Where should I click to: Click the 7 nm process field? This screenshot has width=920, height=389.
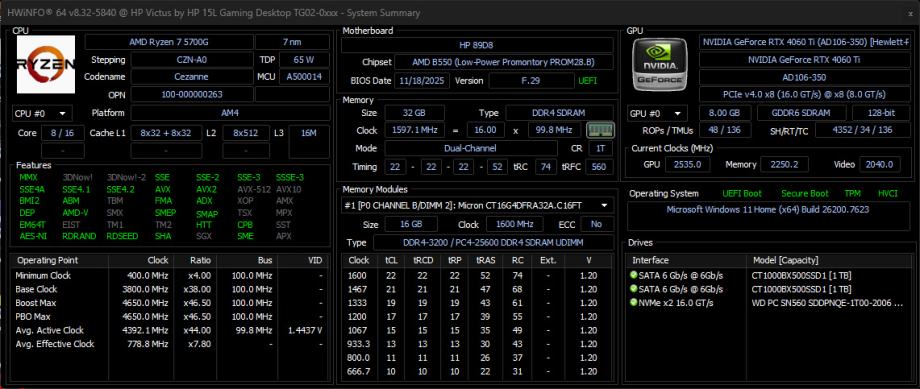tap(292, 42)
